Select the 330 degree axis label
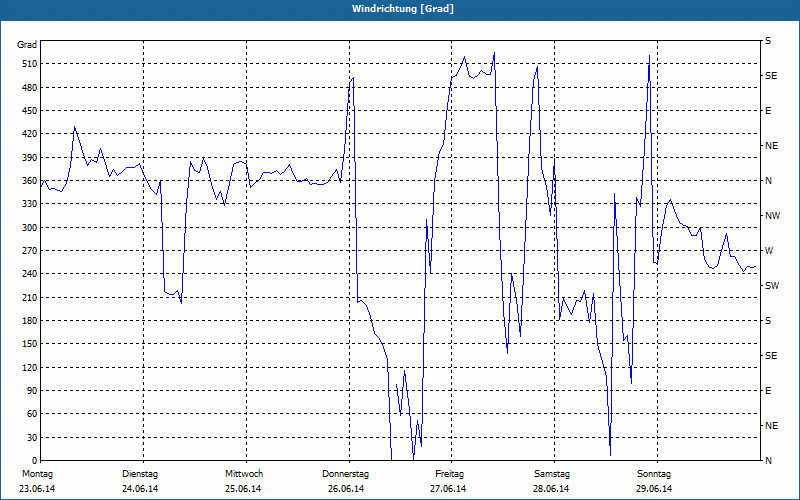The width and height of the screenshot is (800, 500). [x=30, y=204]
